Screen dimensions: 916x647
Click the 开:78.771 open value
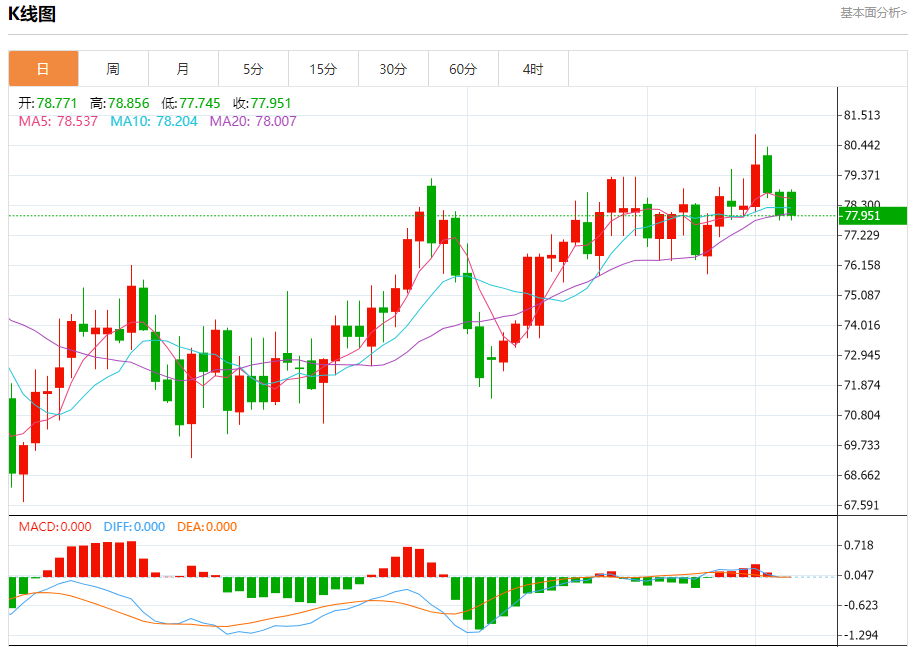(48, 103)
